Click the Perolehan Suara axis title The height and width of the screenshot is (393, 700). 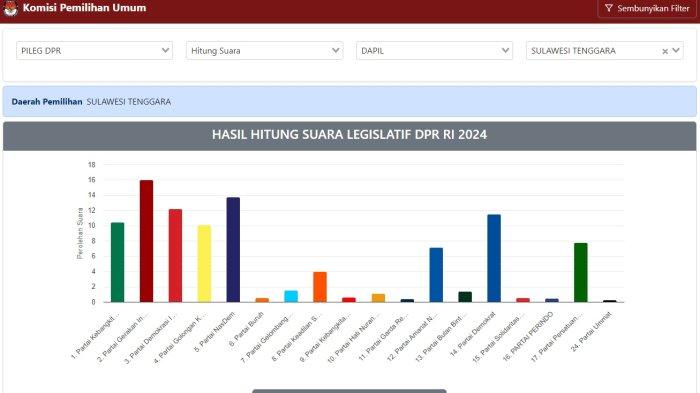[x=80, y=233]
